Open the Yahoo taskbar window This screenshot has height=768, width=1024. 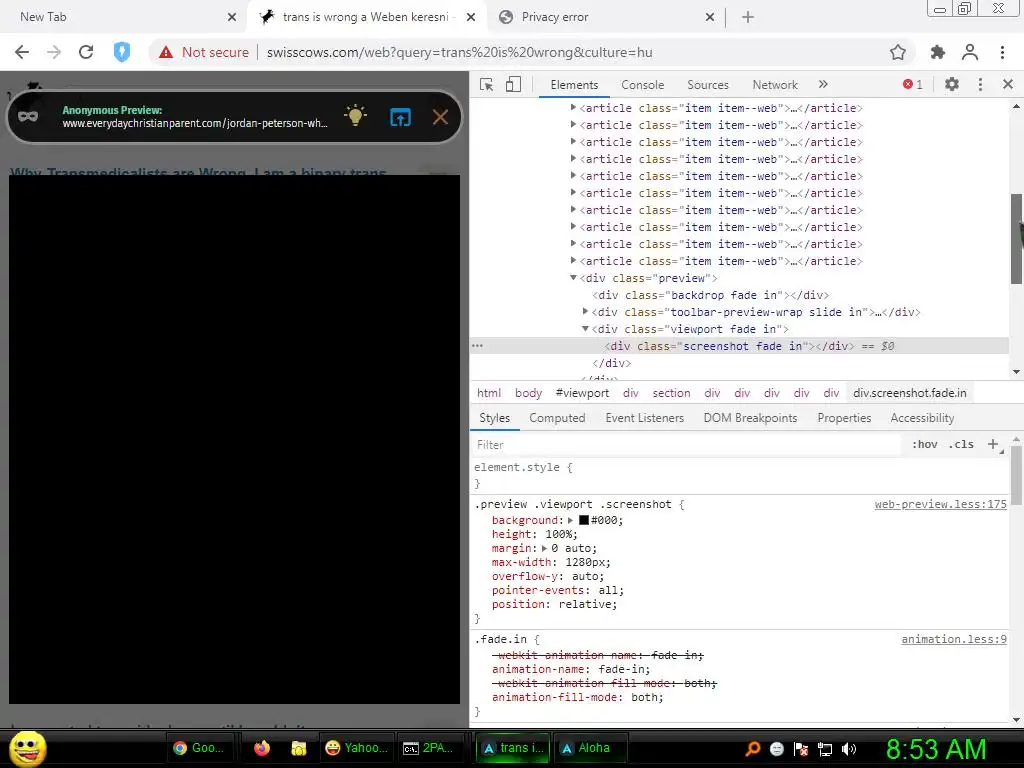click(356, 748)
